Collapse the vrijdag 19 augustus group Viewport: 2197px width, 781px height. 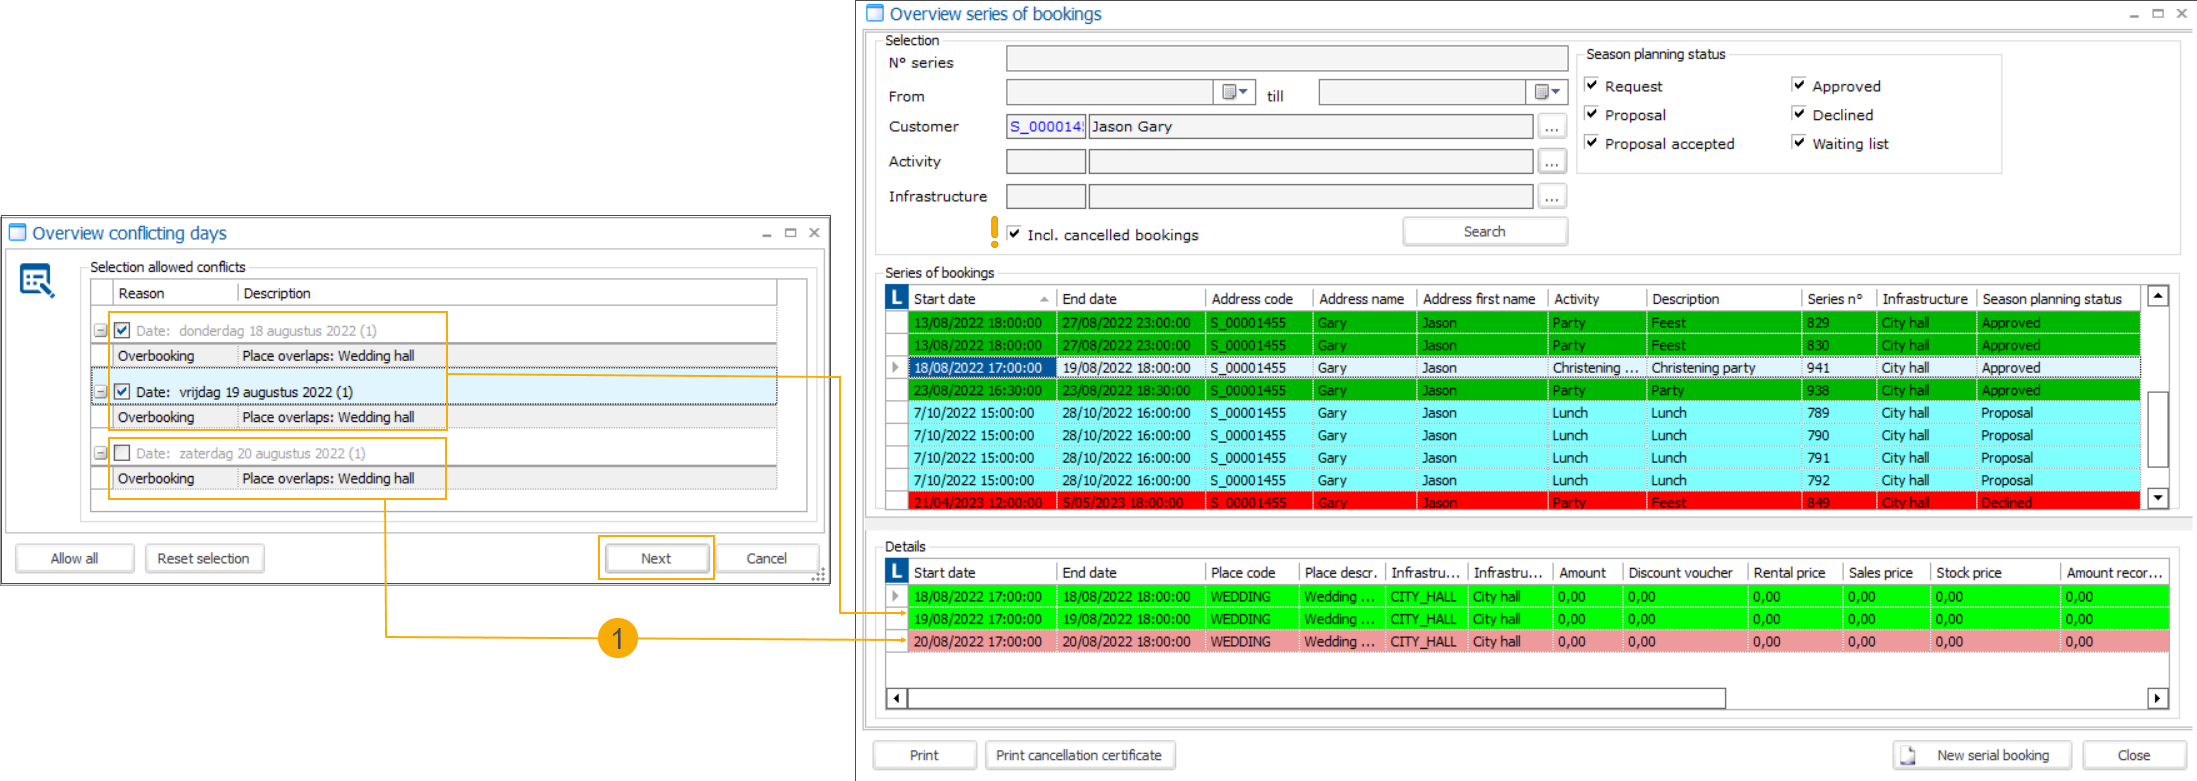coord(100,392)
